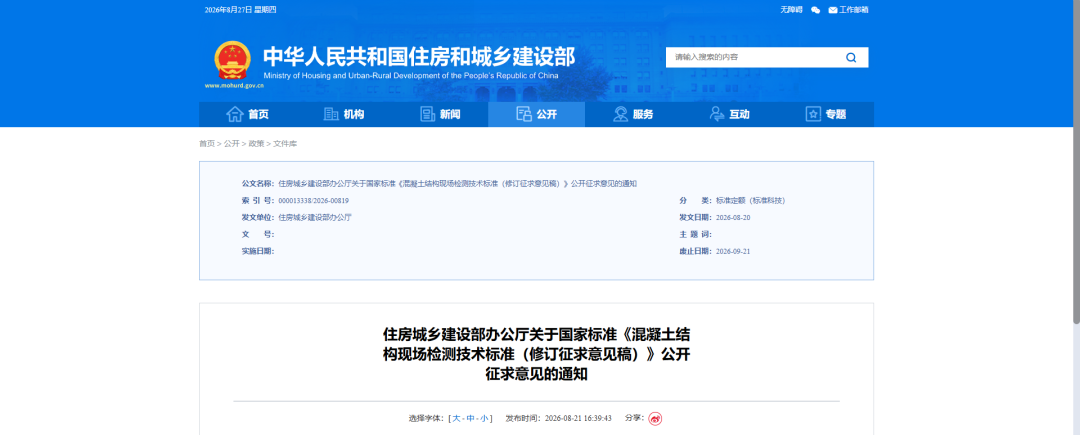Open the 互动 navigation tab
This screenshot has height=435, width=1080.
729,114
